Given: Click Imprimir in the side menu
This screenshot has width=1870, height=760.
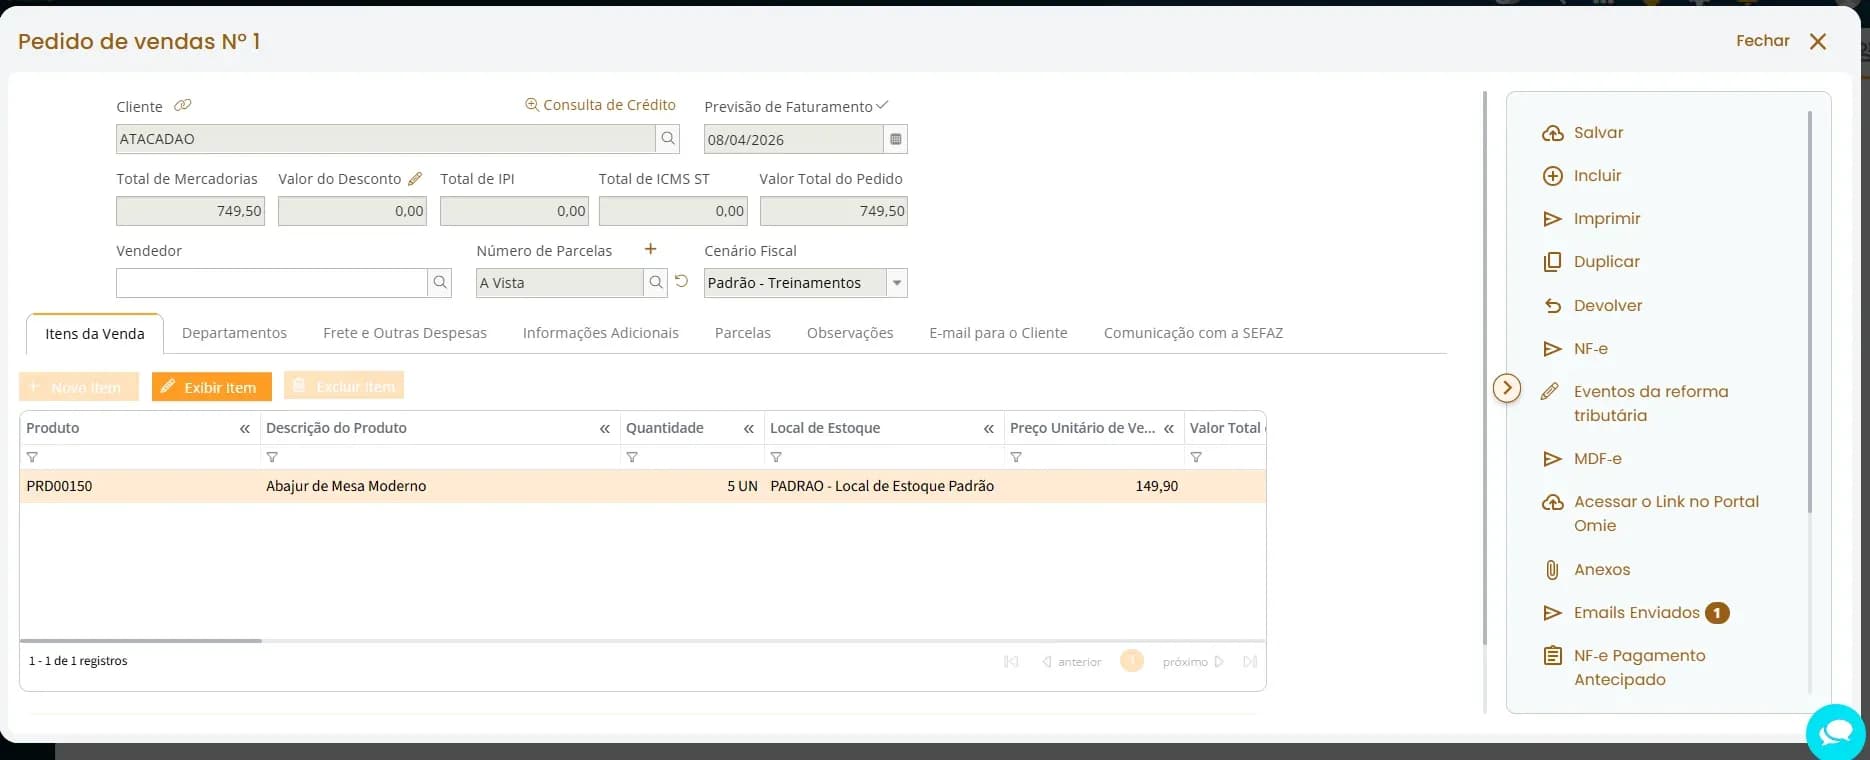Looking at the screenshot, I should point(1591,219).
